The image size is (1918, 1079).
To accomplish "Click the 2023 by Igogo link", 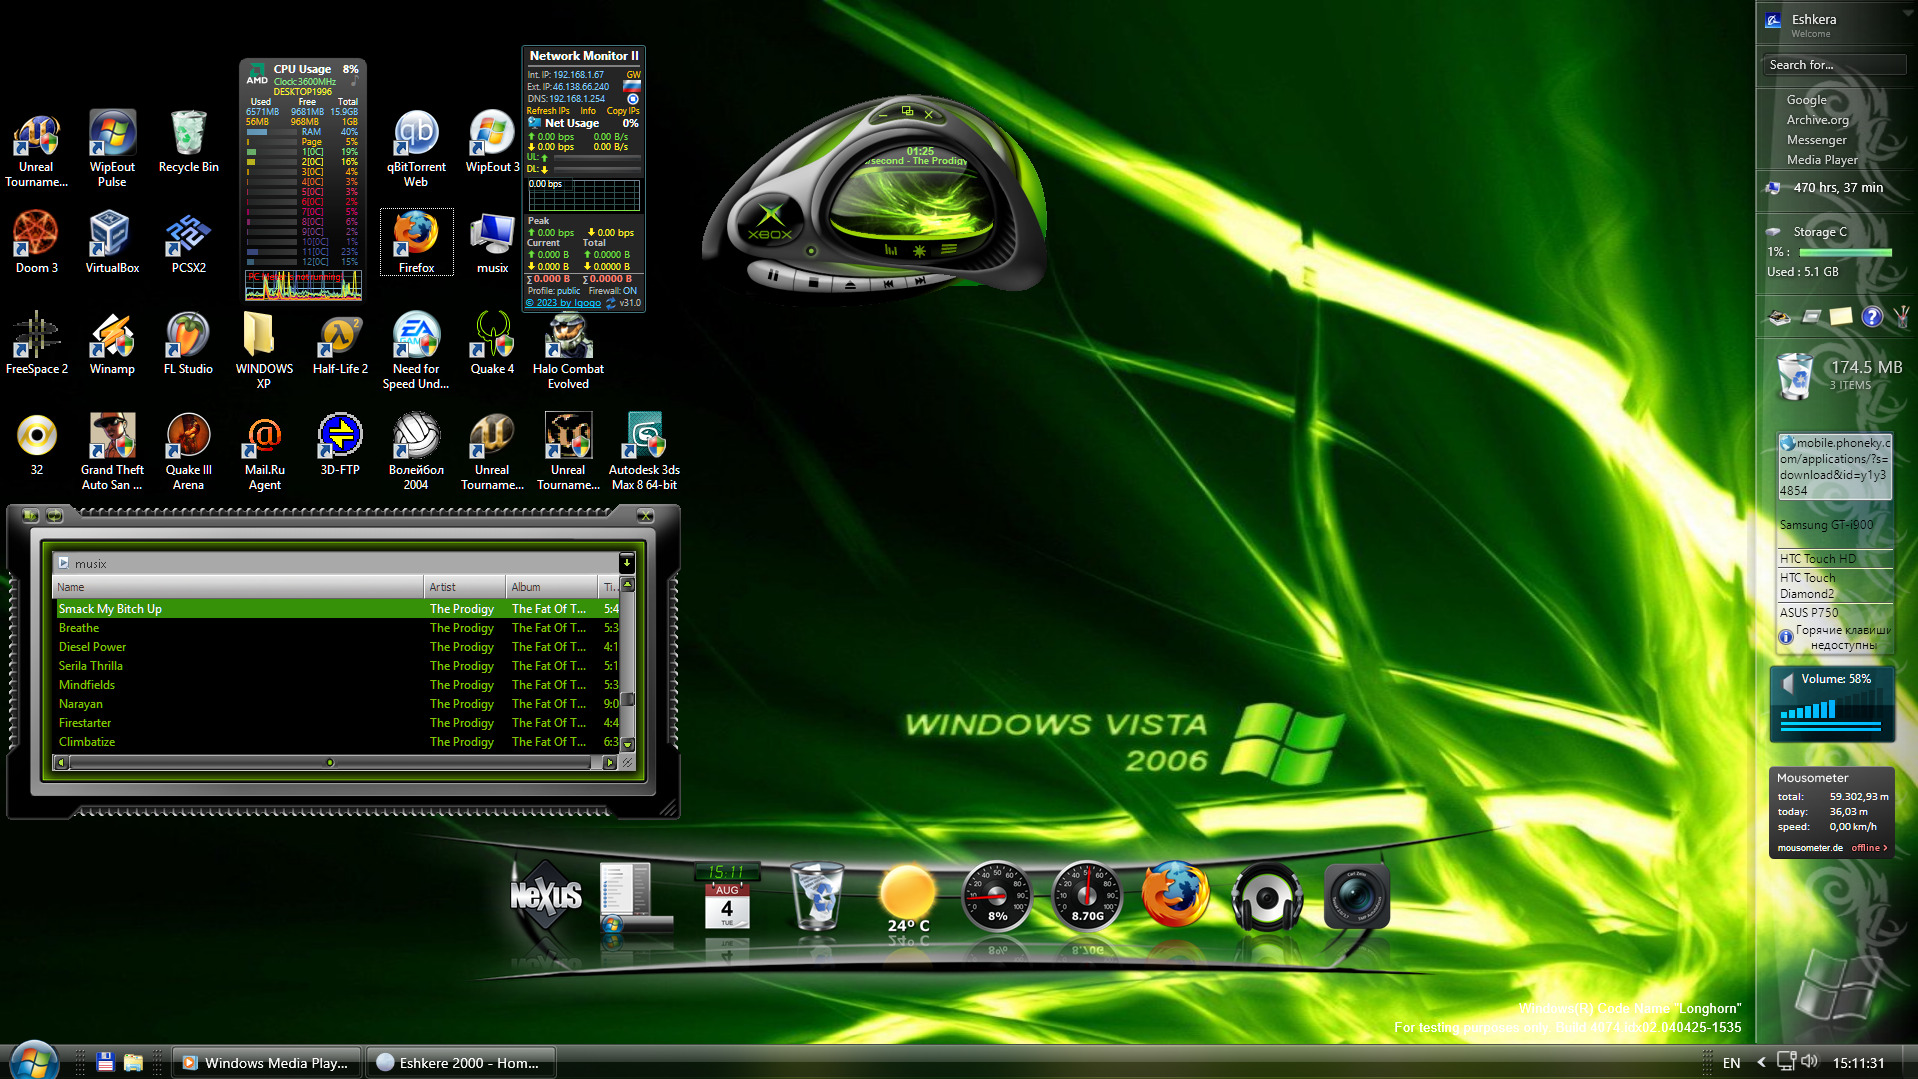I will (x=563, y=303).
